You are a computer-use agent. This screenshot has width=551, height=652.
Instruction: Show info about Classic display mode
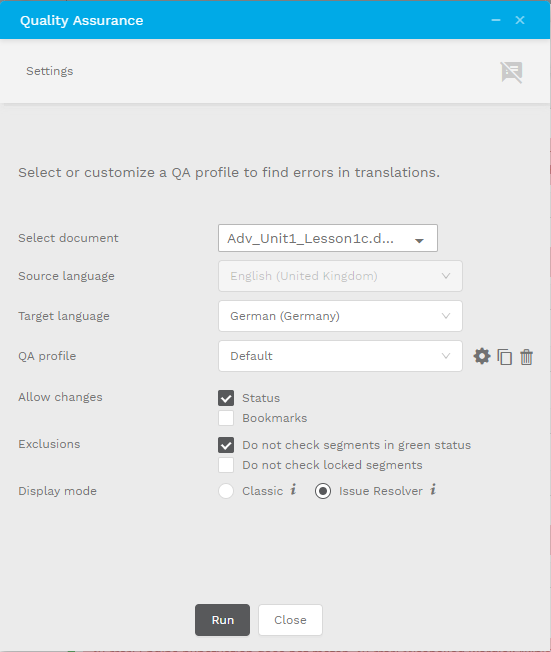tap(293, 489)
